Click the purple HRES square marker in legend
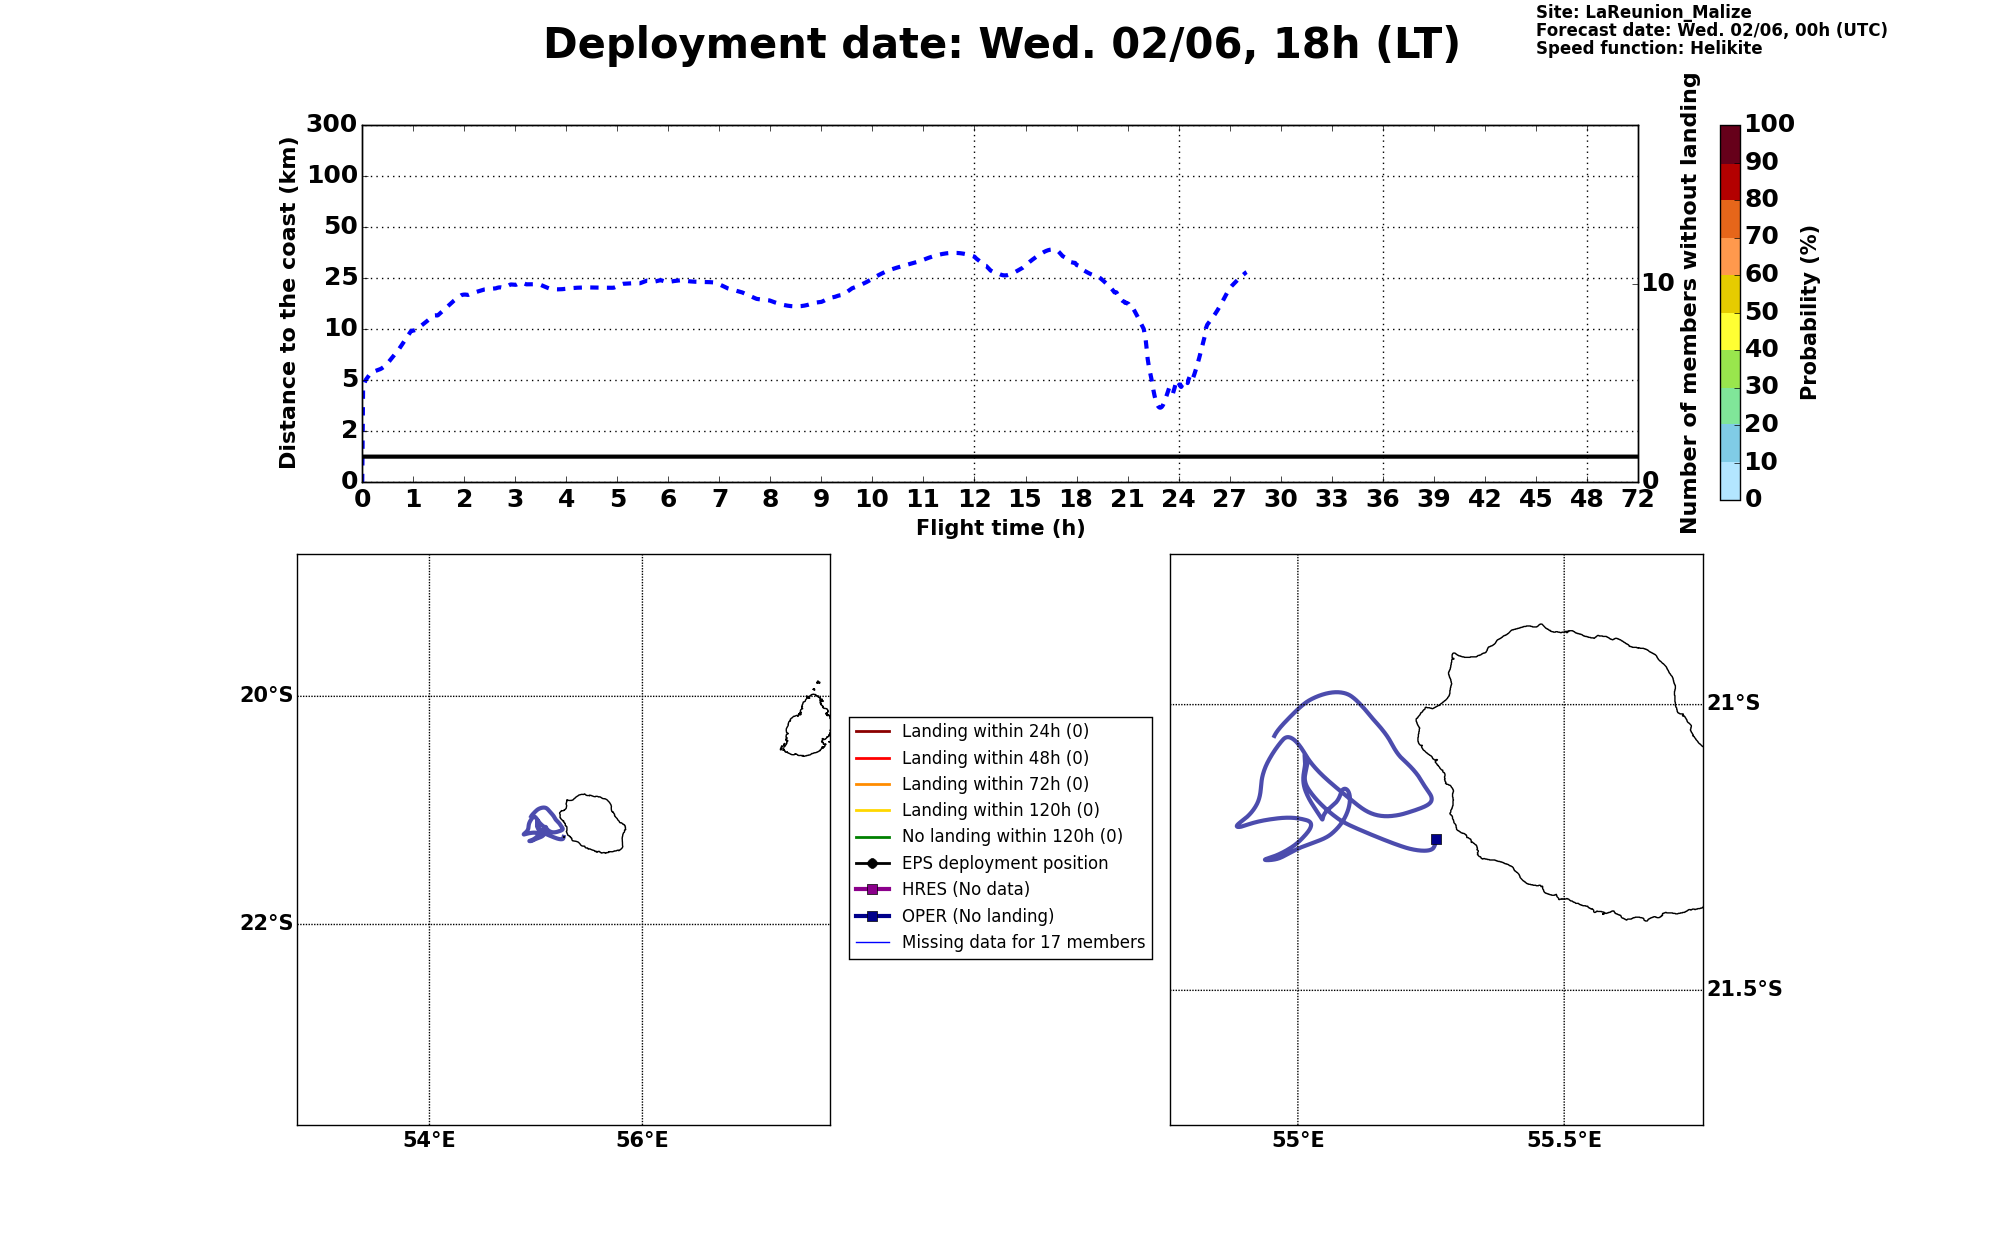 (x=872, y=889)
